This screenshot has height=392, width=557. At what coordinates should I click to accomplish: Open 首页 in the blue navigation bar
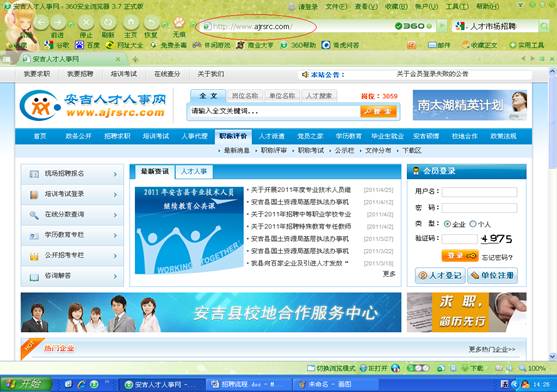tap(40, 136)
